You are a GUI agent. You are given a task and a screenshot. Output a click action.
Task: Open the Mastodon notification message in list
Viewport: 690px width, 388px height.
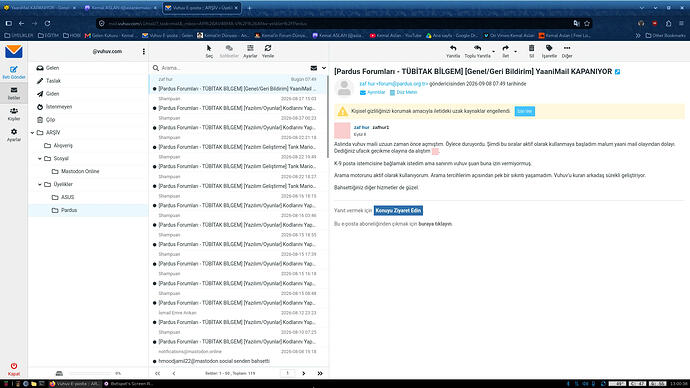point(239,356)
